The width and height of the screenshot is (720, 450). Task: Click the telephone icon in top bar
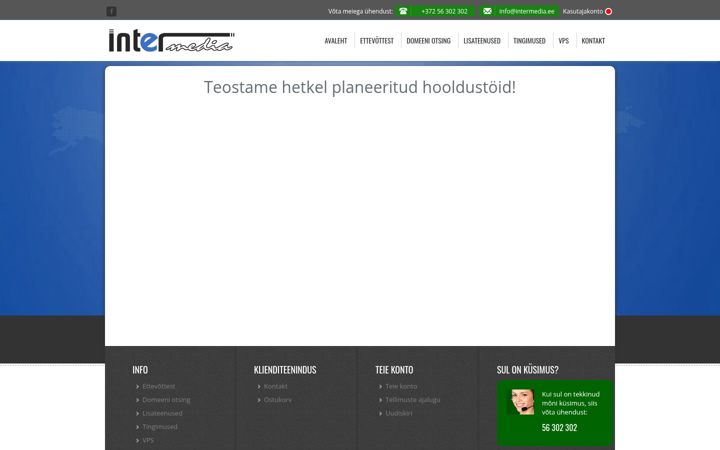point(403,11)
